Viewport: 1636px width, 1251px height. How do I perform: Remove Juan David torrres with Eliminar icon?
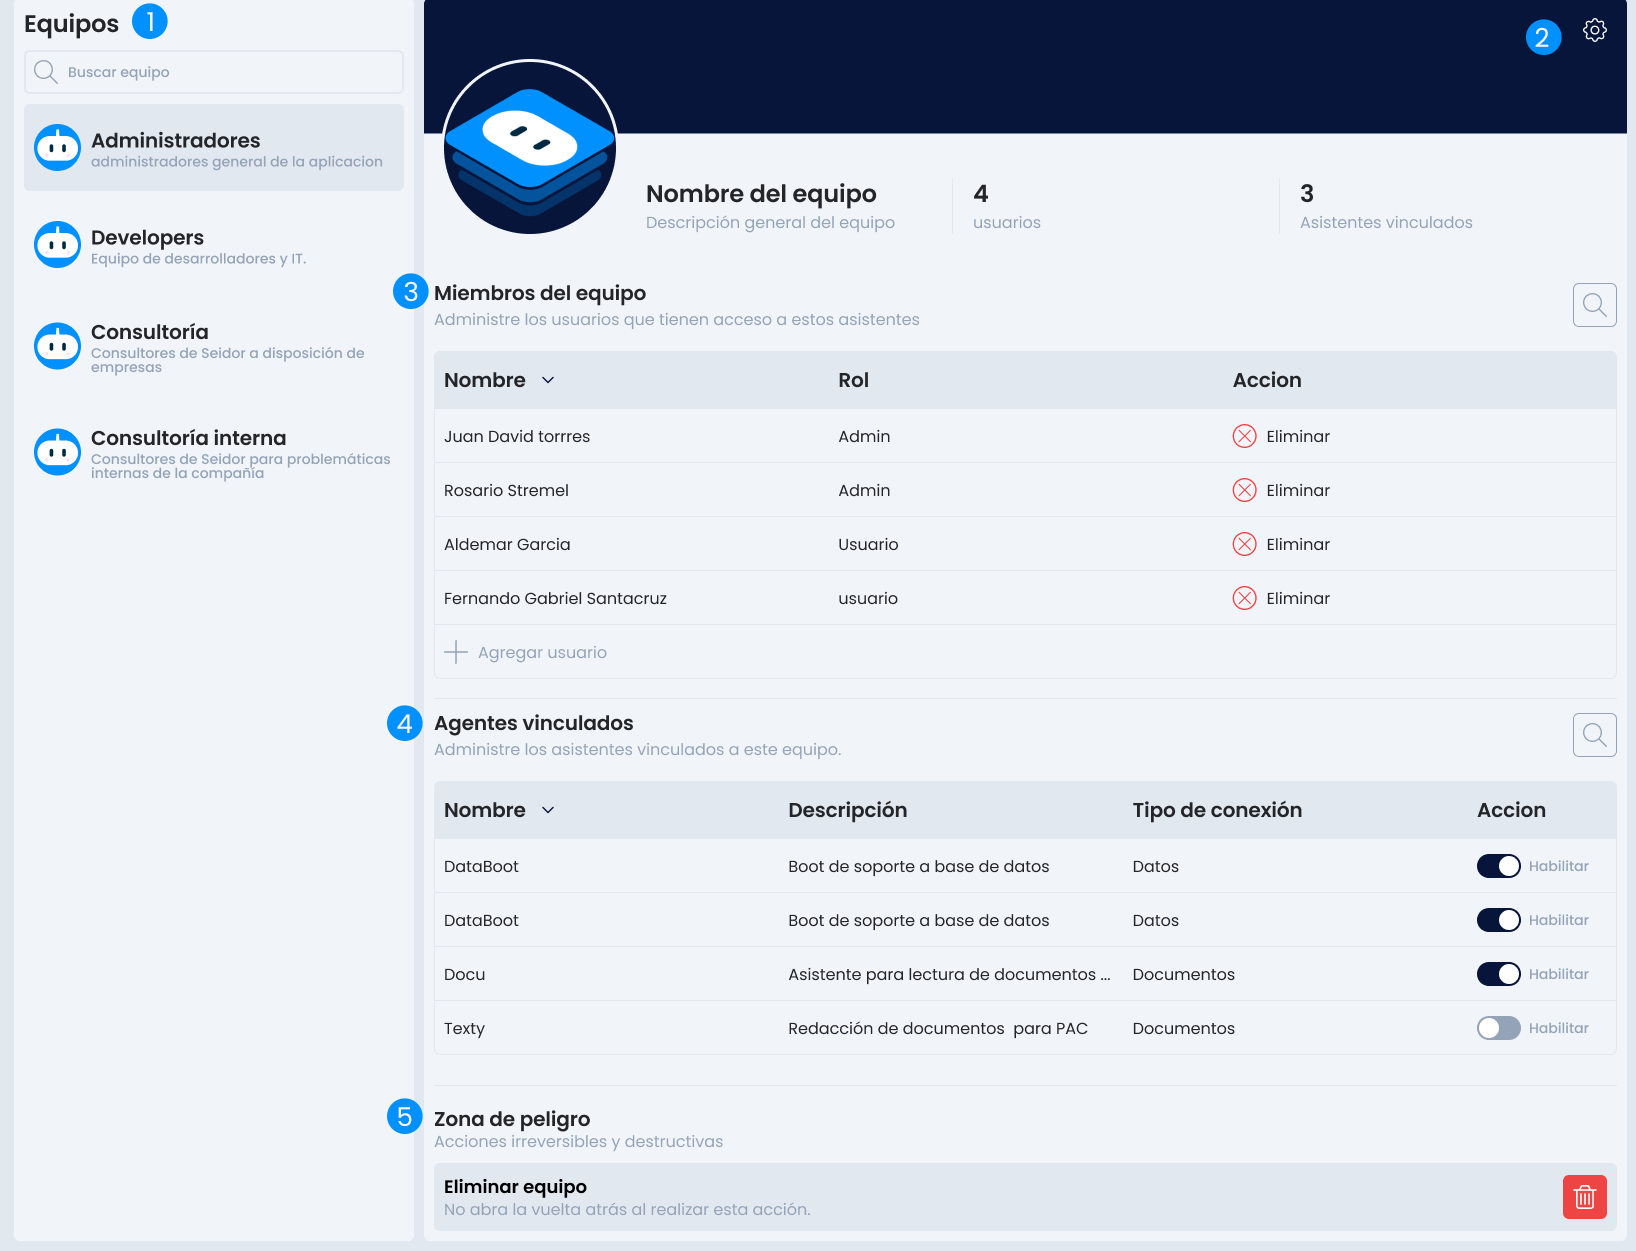click(1244, 436)
